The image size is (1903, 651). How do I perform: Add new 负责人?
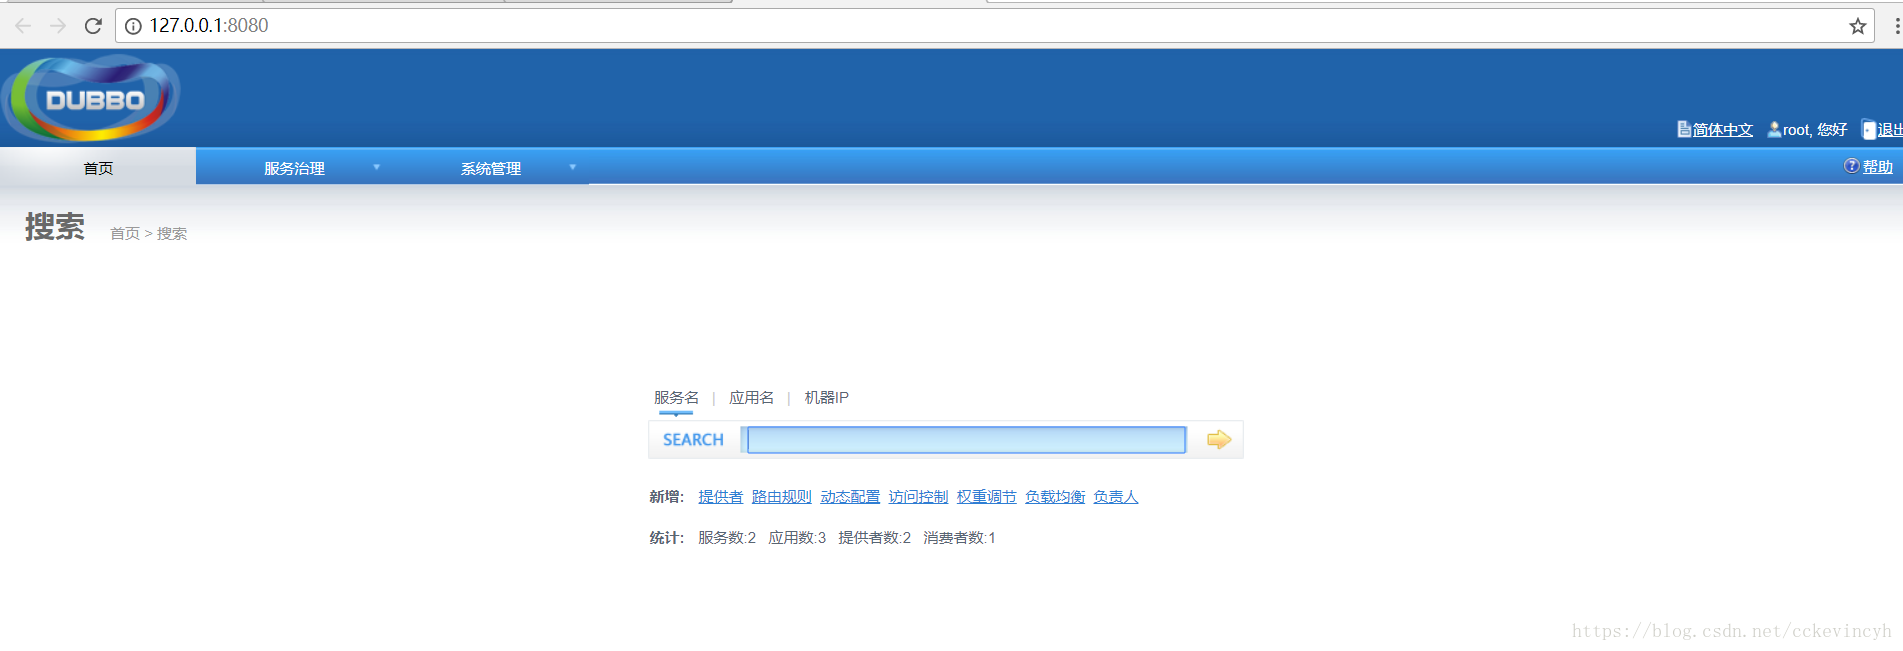click(1116, 497)
